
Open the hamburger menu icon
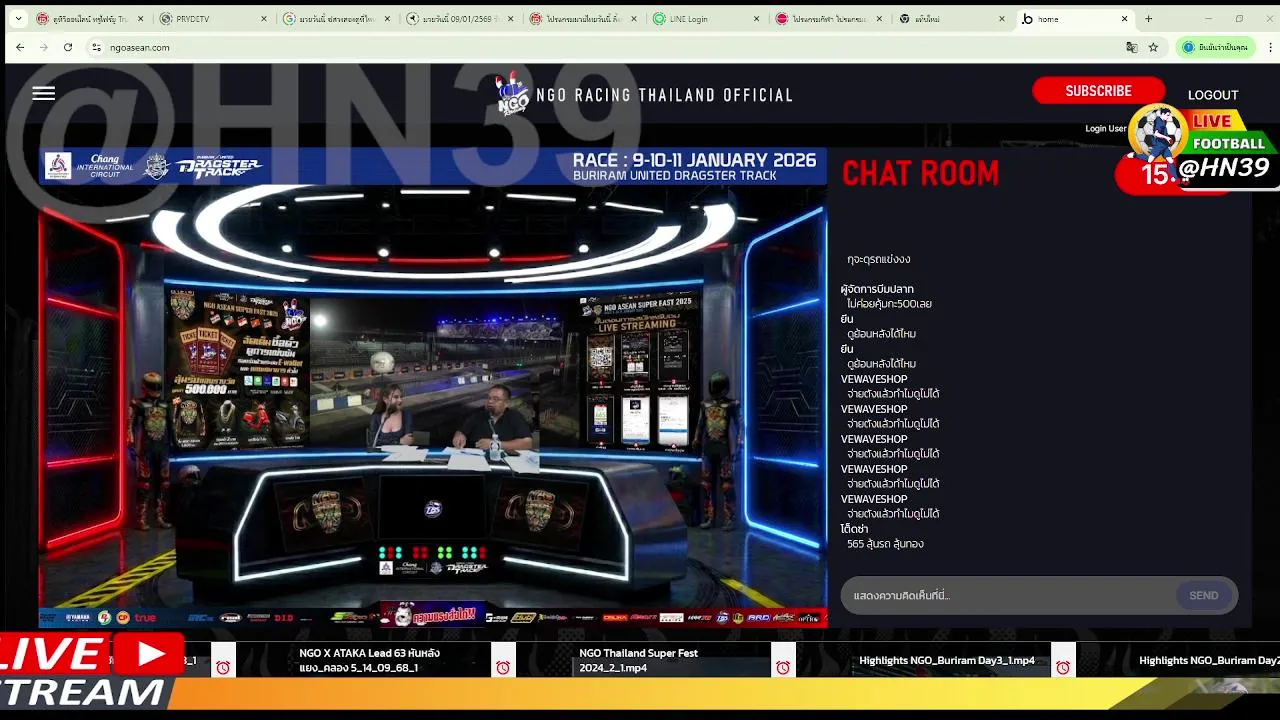tap(43, 93)
